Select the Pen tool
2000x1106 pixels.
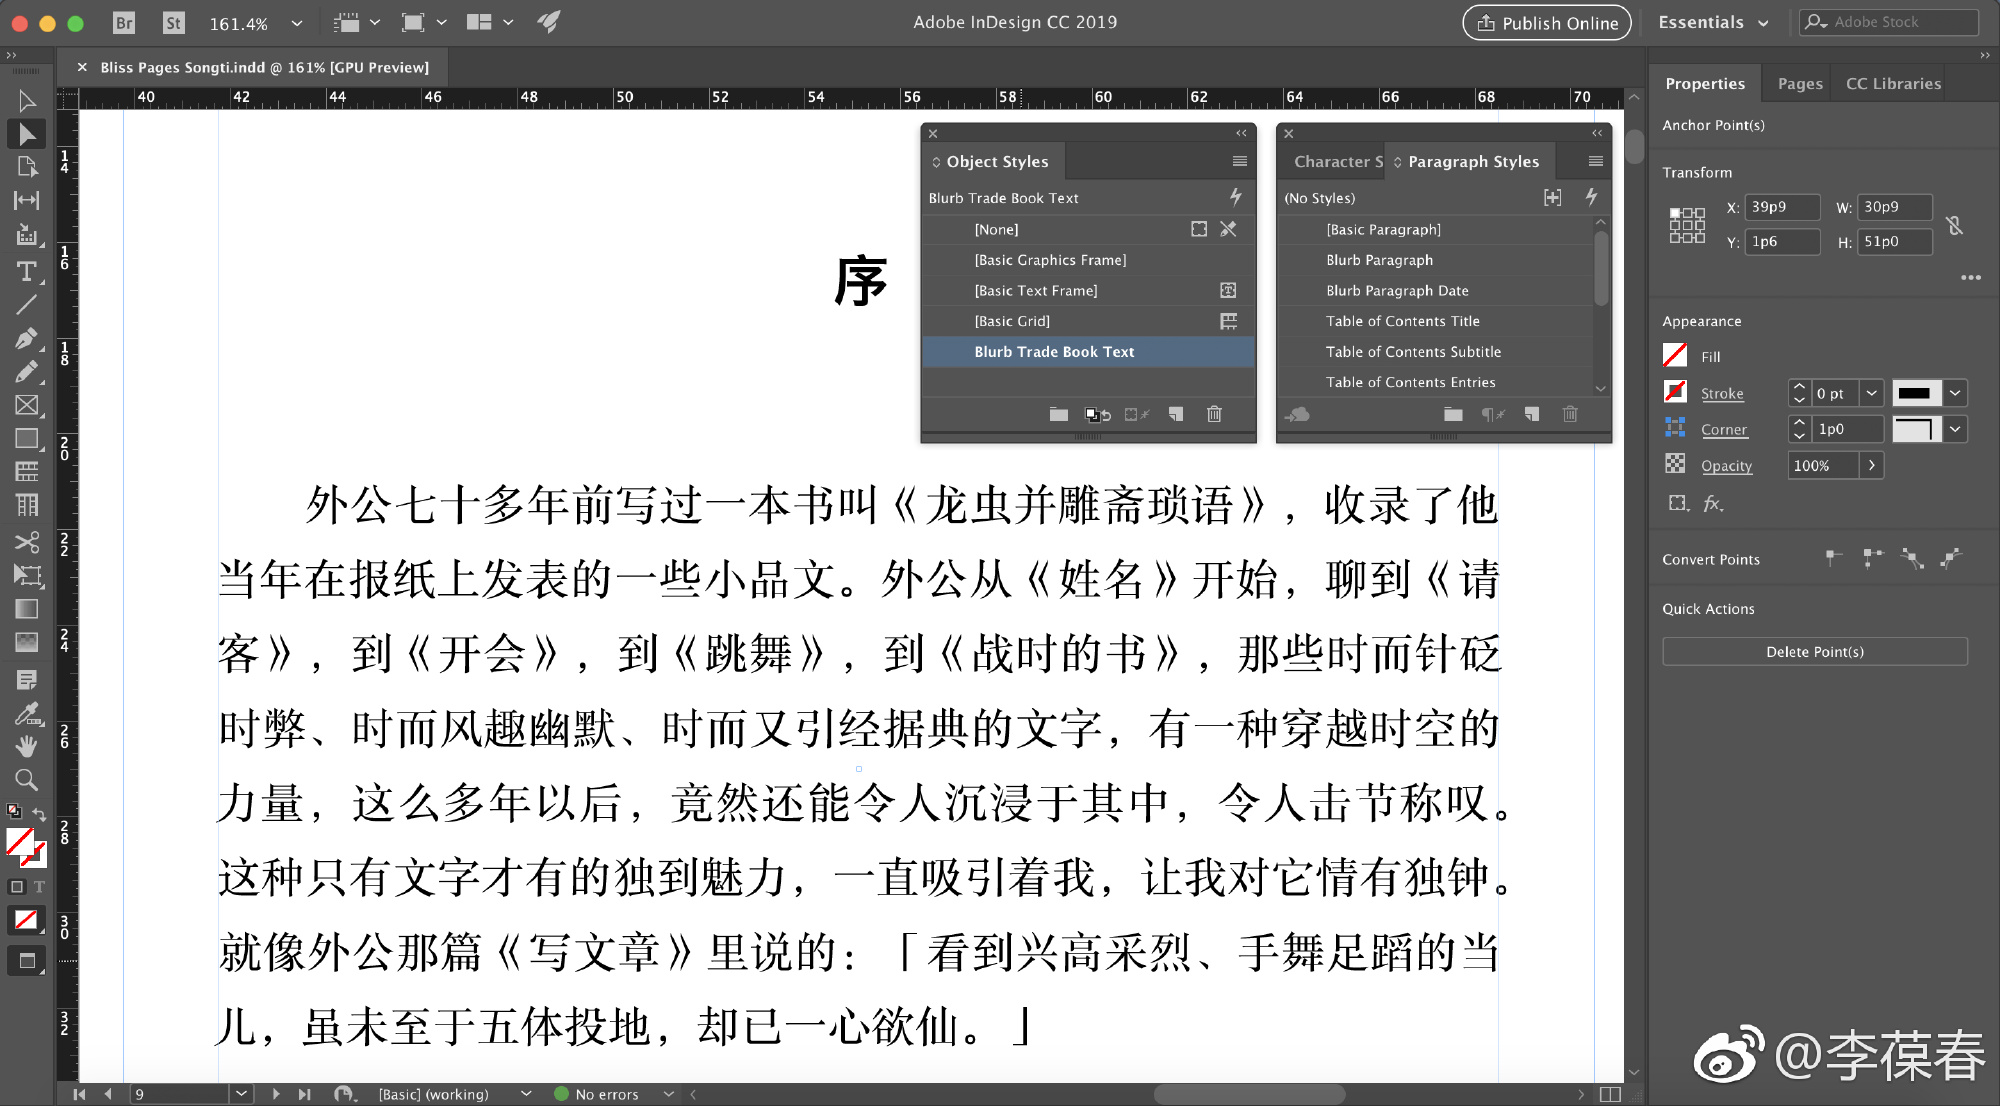tap(27, 338)
